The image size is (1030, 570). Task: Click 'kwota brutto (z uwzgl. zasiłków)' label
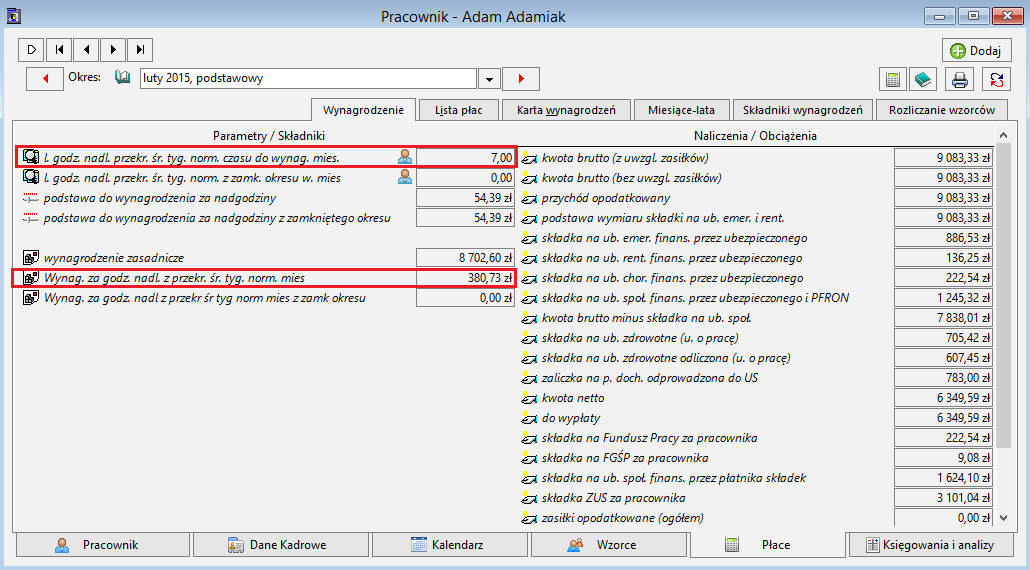625,158
